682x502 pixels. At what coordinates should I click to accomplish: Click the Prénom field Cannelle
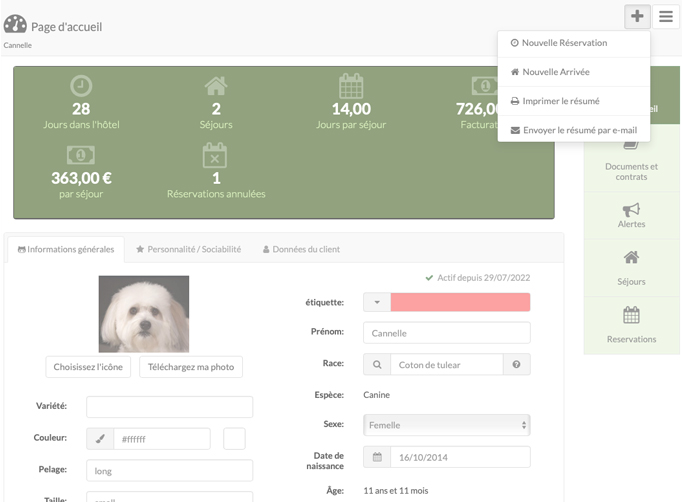click(x=447, y=333)
